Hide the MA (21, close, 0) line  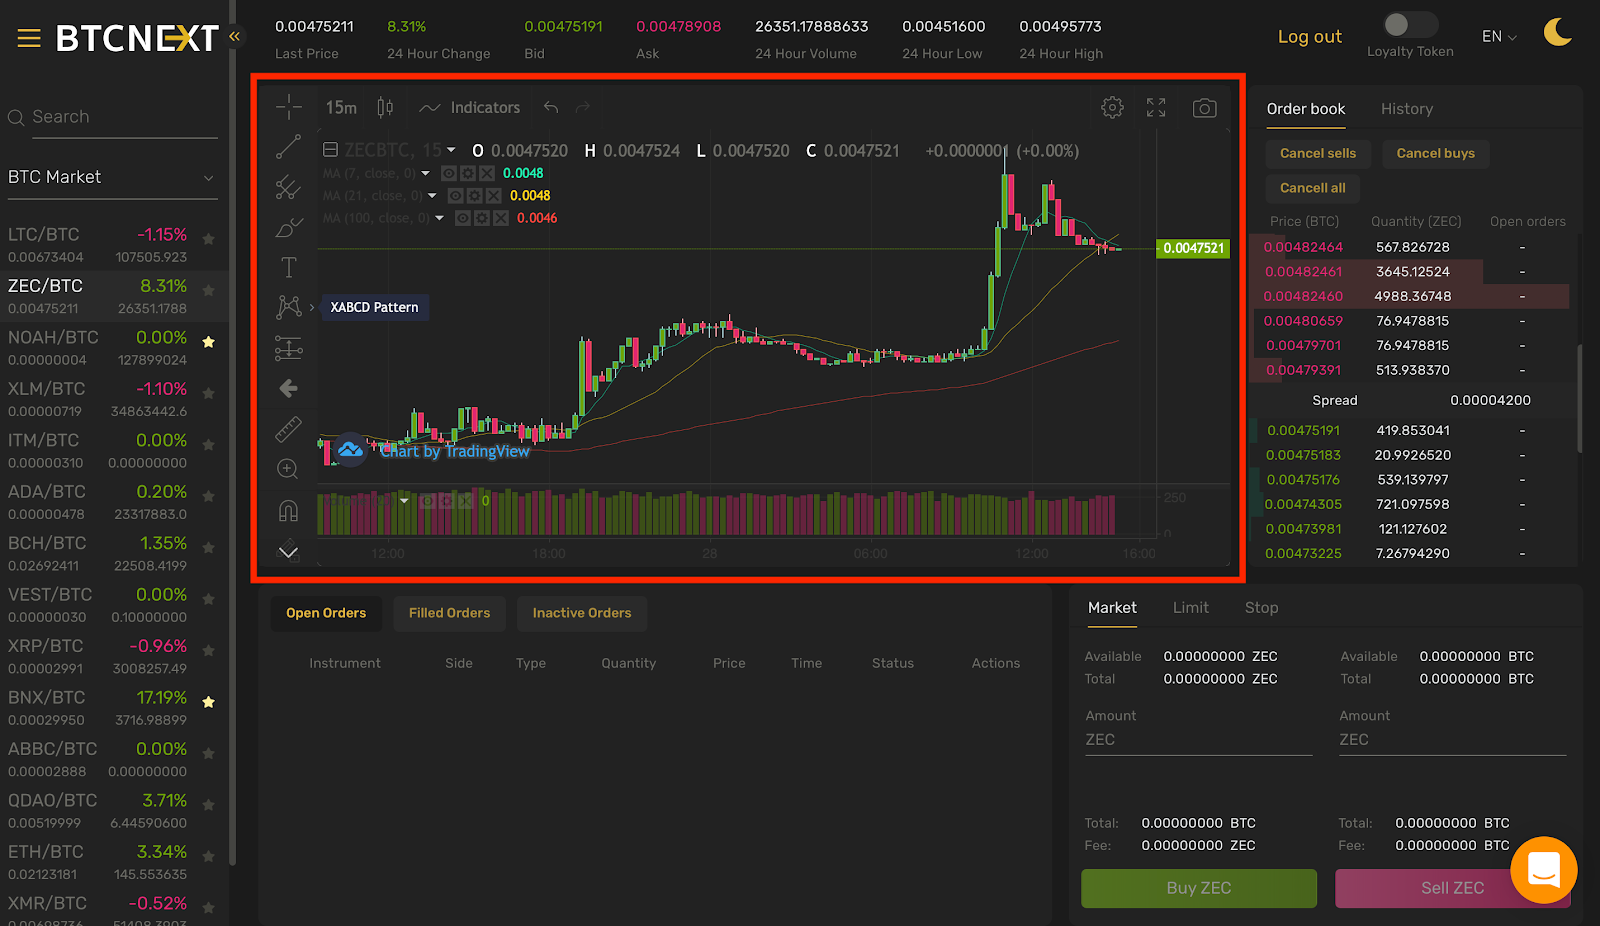tap(455, 196)
